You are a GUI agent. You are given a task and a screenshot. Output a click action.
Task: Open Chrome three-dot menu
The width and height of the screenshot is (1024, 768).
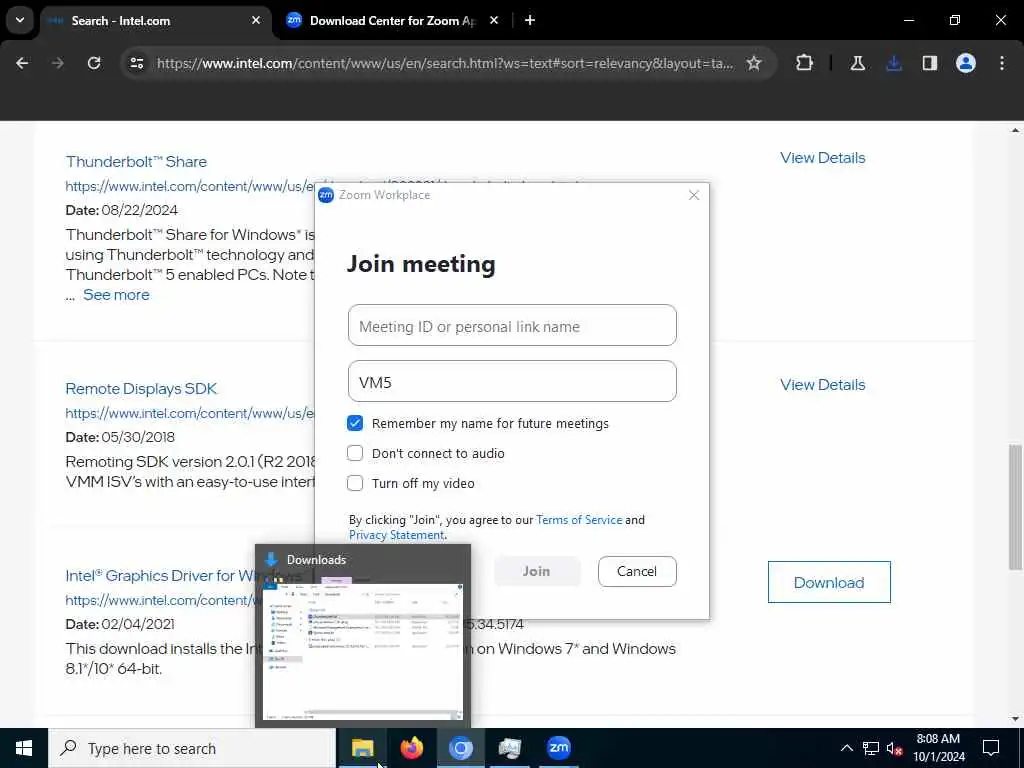(1002, 63)
